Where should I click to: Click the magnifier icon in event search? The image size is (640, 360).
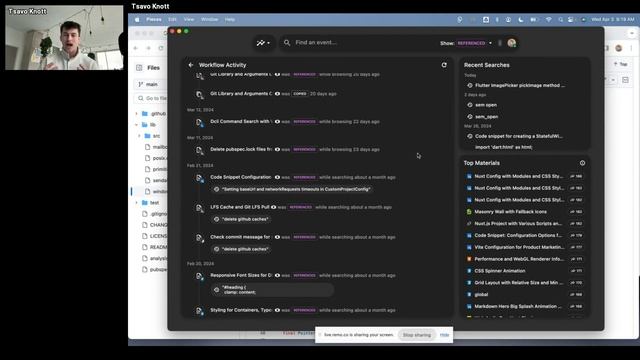287,42
